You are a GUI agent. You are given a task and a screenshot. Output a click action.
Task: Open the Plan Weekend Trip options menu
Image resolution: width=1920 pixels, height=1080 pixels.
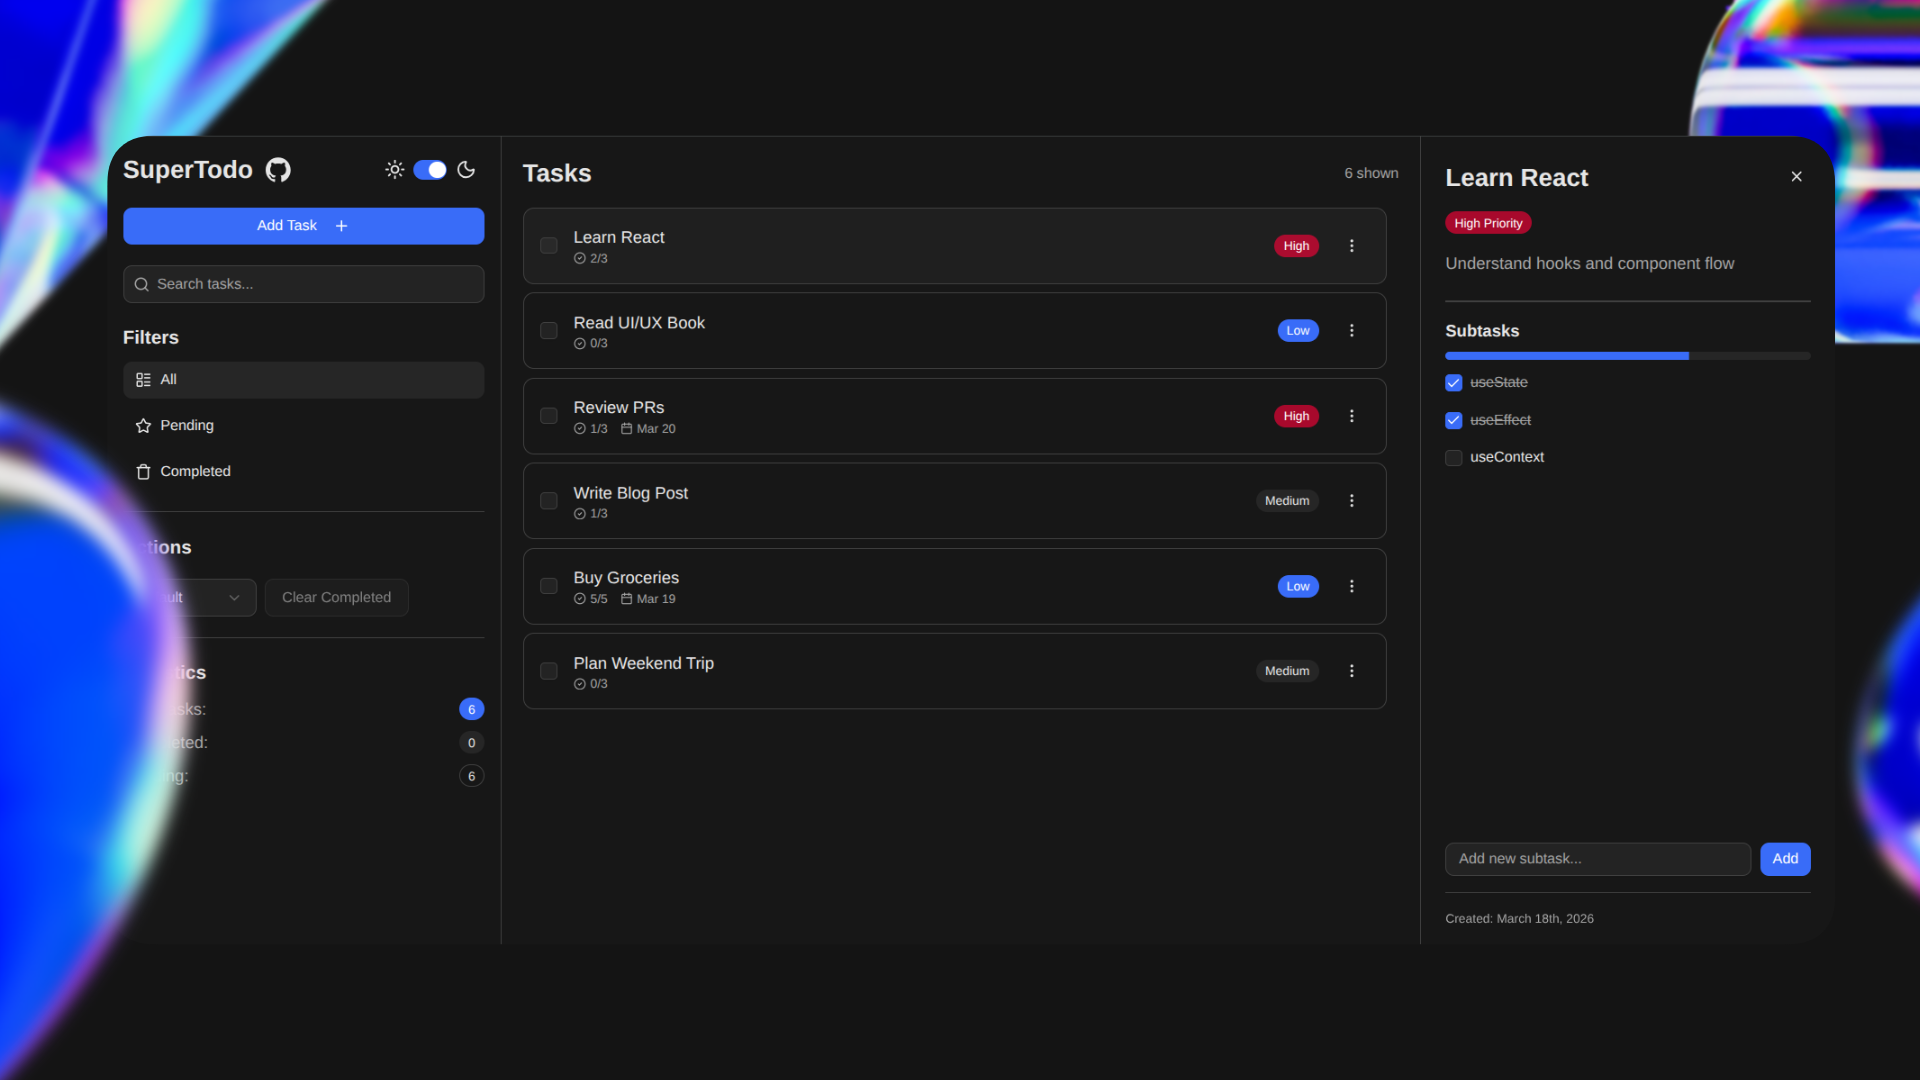tap(1352, 671)
